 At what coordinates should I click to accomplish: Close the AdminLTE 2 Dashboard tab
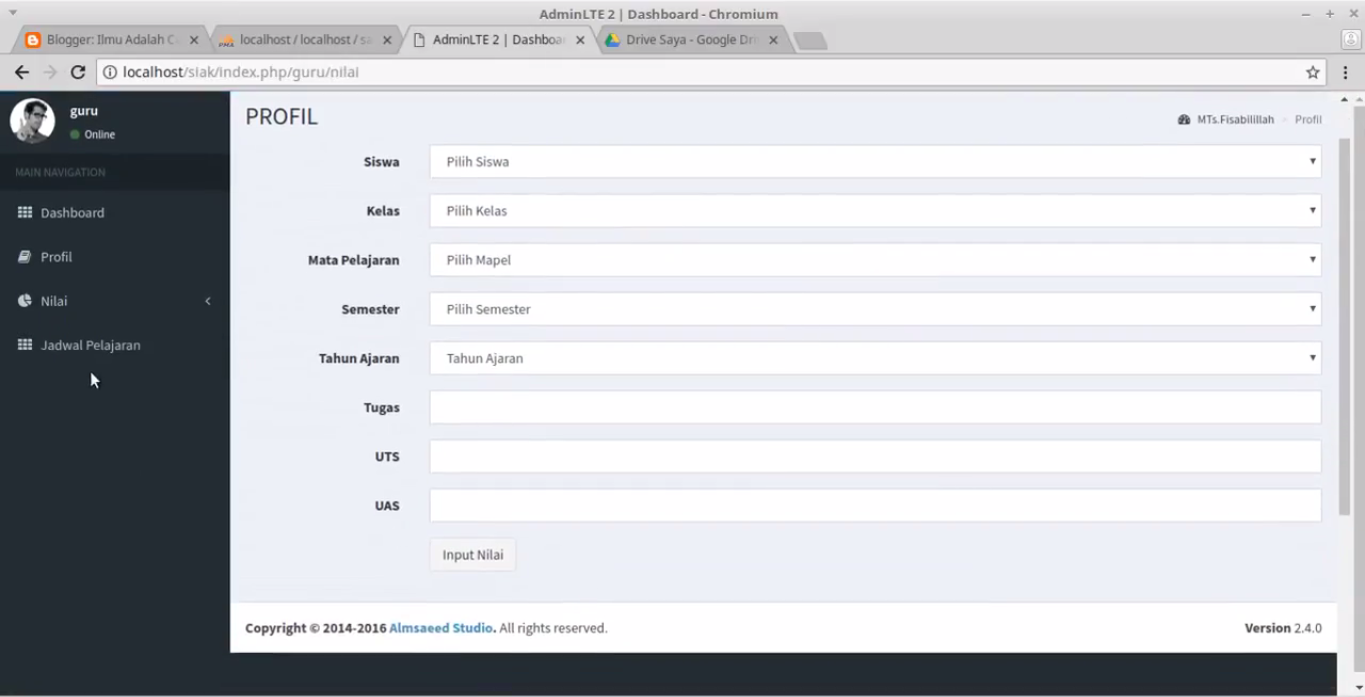point(580,40)
